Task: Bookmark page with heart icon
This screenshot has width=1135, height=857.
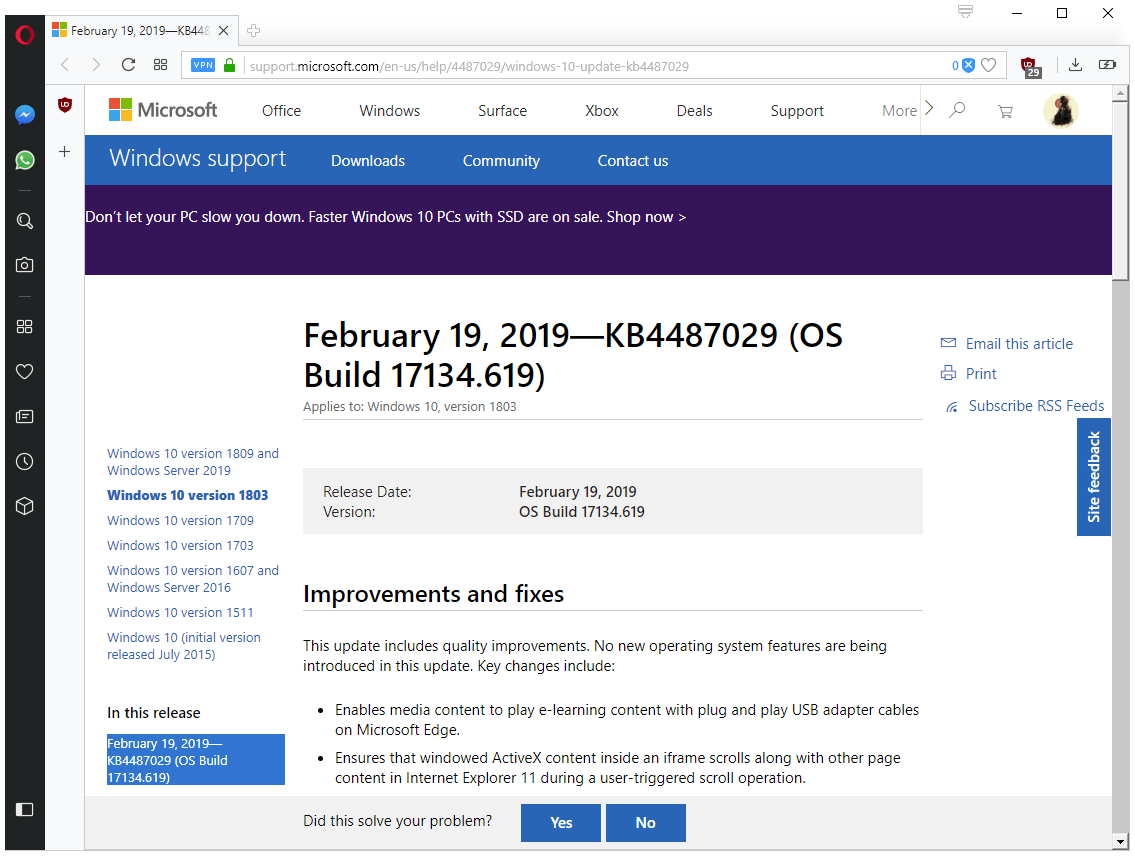Action: tap(989, 65)
